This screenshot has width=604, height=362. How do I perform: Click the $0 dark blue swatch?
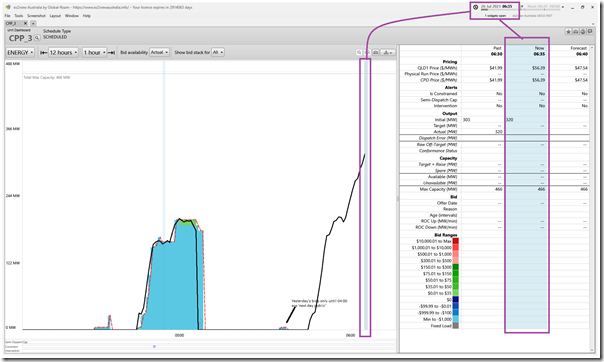click(456, 300)
